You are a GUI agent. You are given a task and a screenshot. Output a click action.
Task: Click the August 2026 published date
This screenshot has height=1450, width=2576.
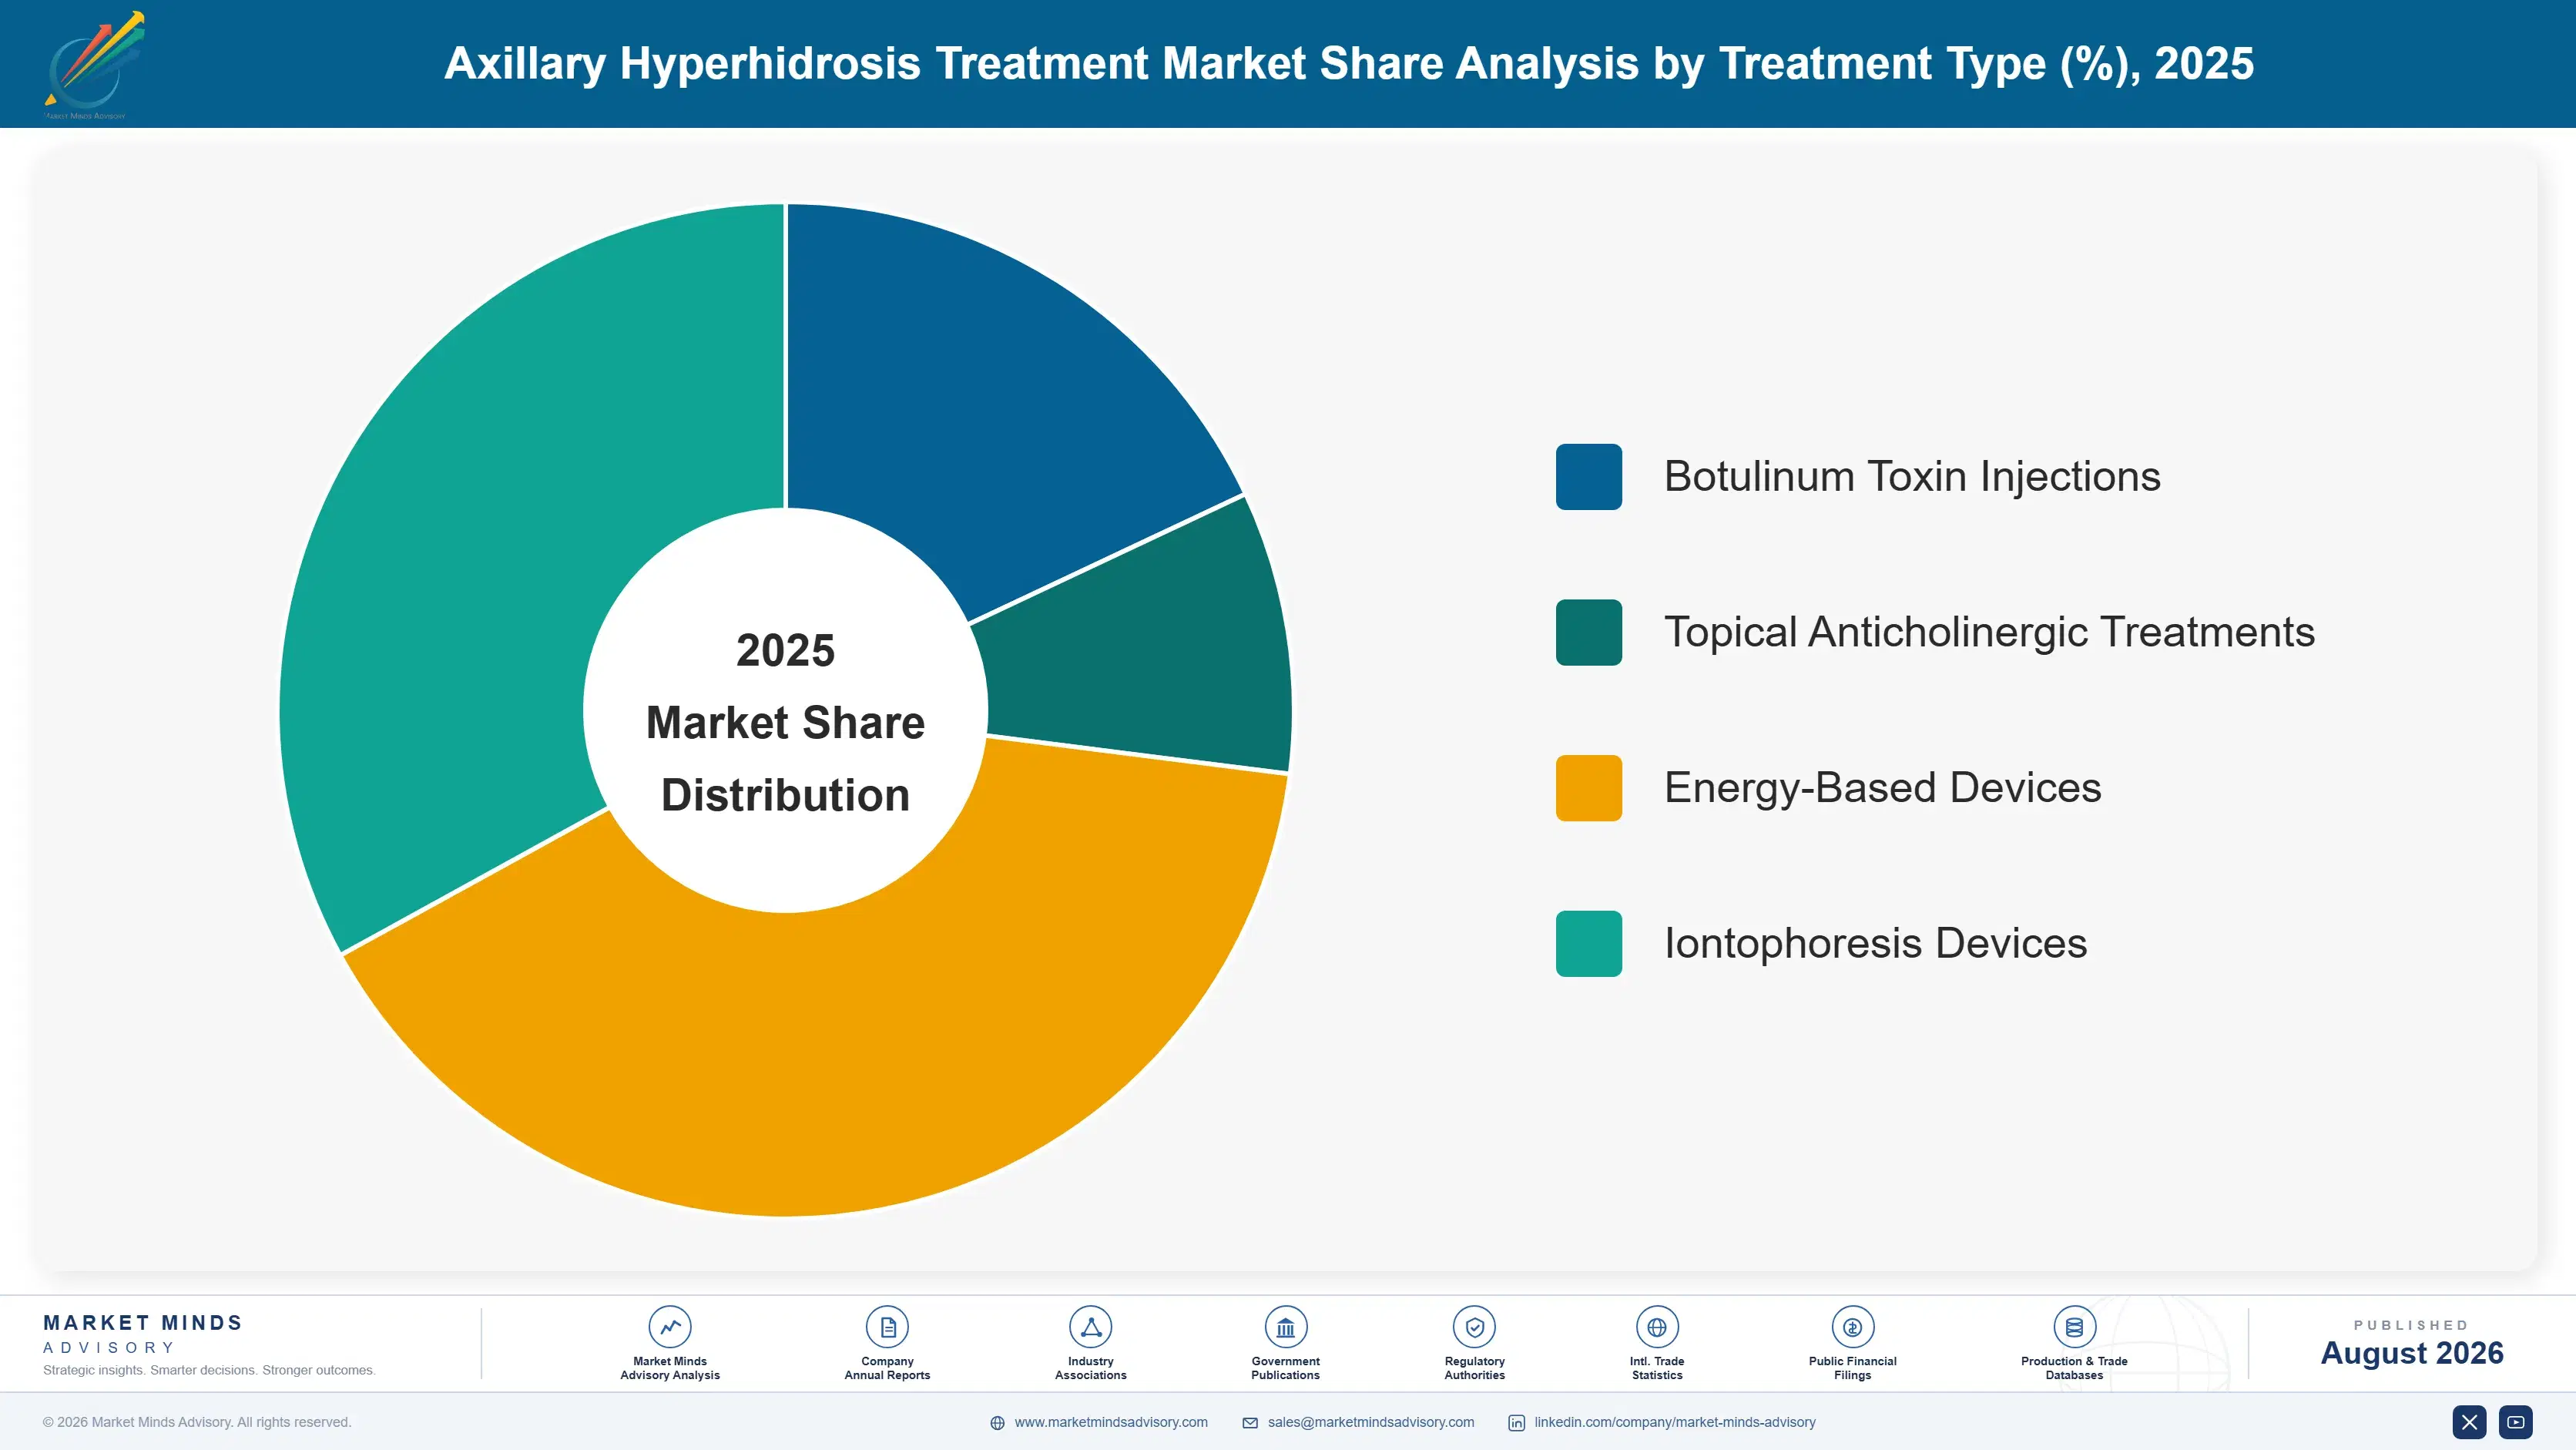click(2411, 1353)
